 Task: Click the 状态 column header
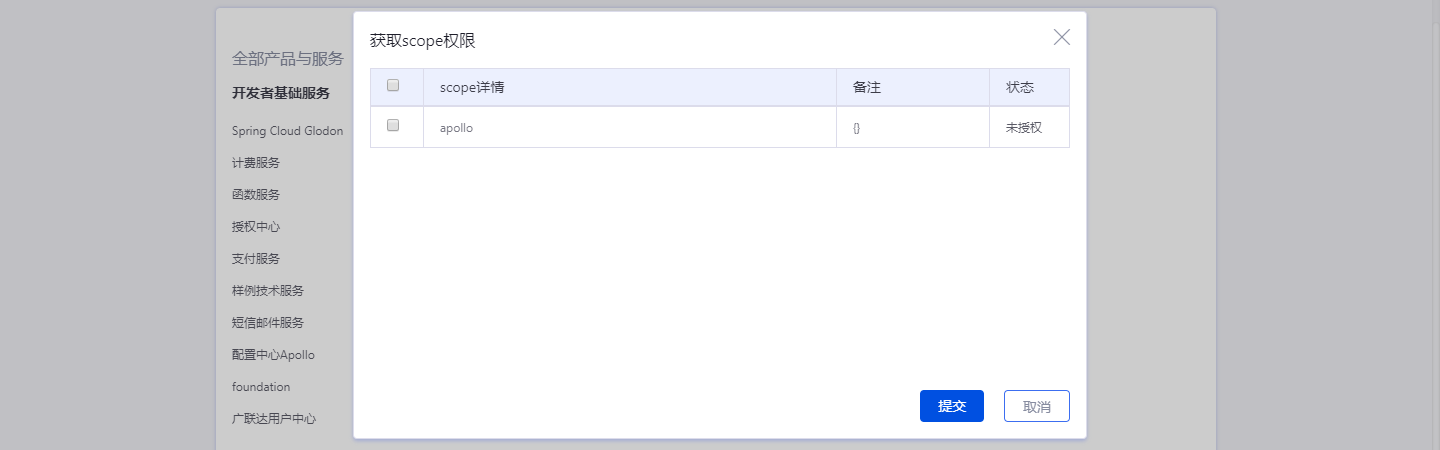point(1020,88)
